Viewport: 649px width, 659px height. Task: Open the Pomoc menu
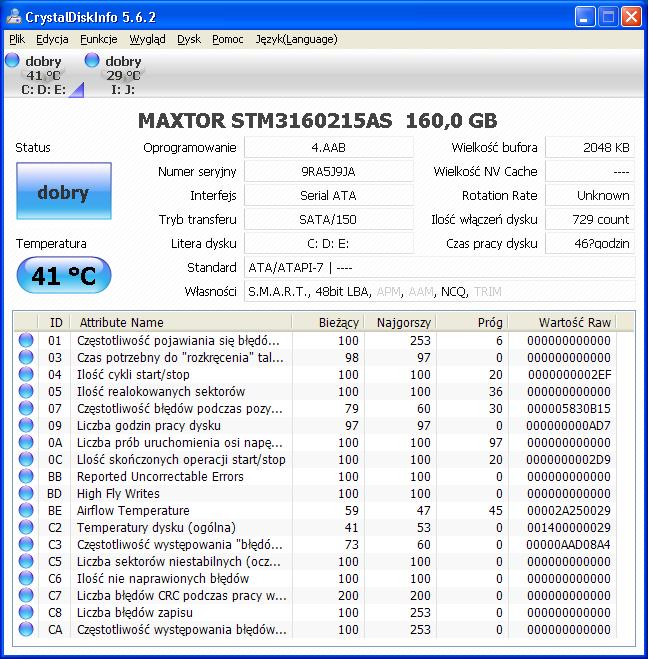pos(228,39)
